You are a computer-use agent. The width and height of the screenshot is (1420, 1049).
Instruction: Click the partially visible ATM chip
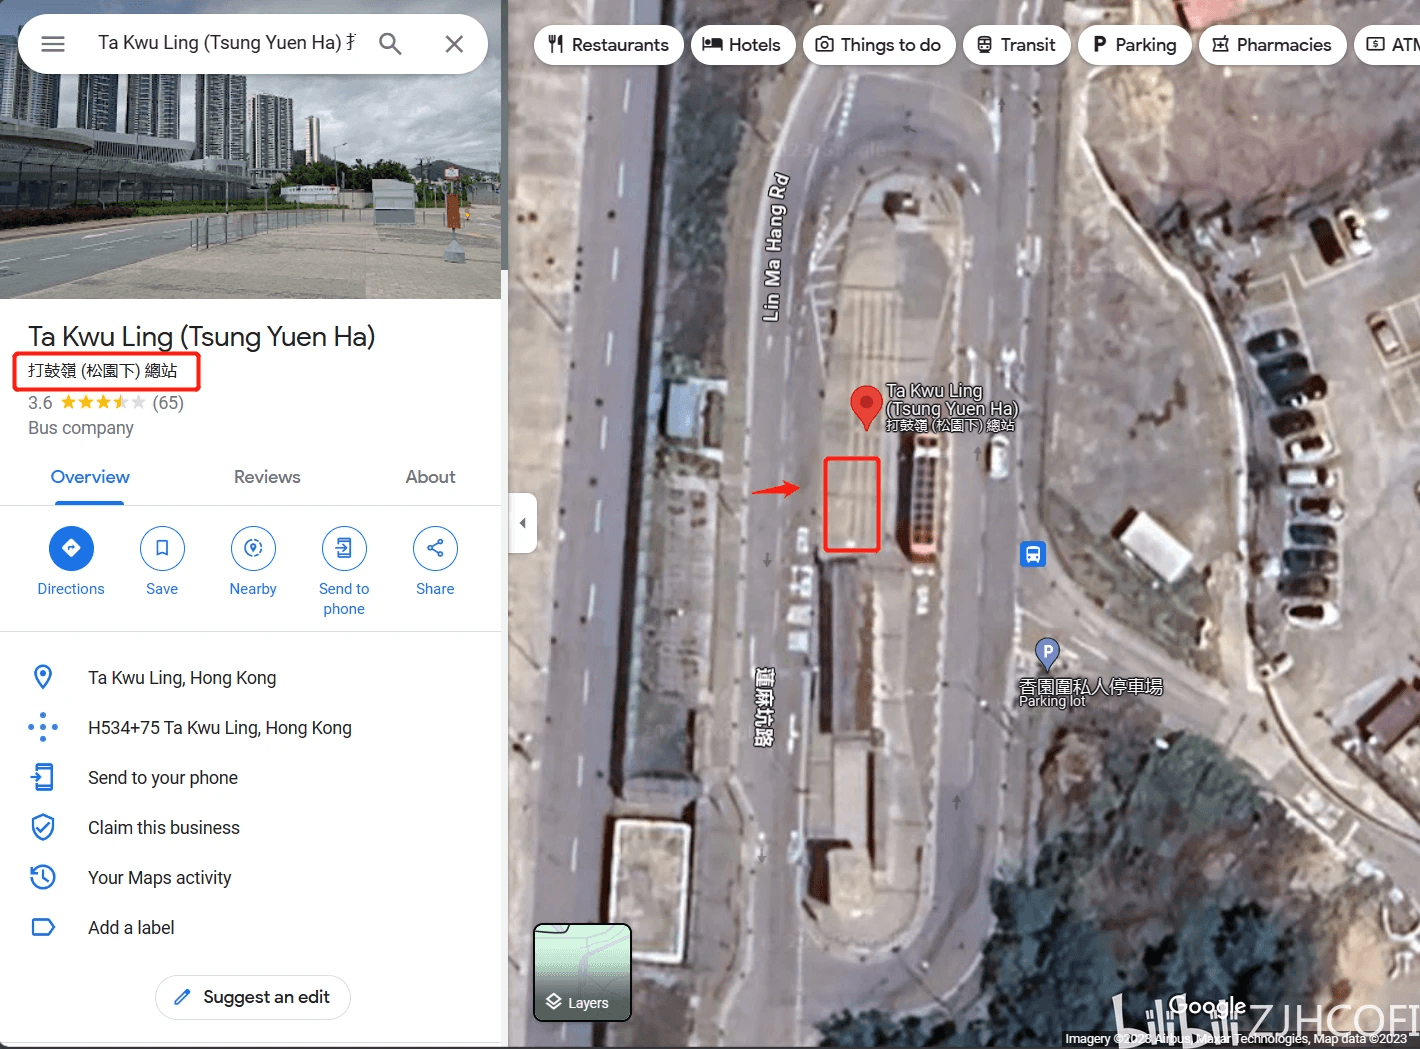point(1390,45)
